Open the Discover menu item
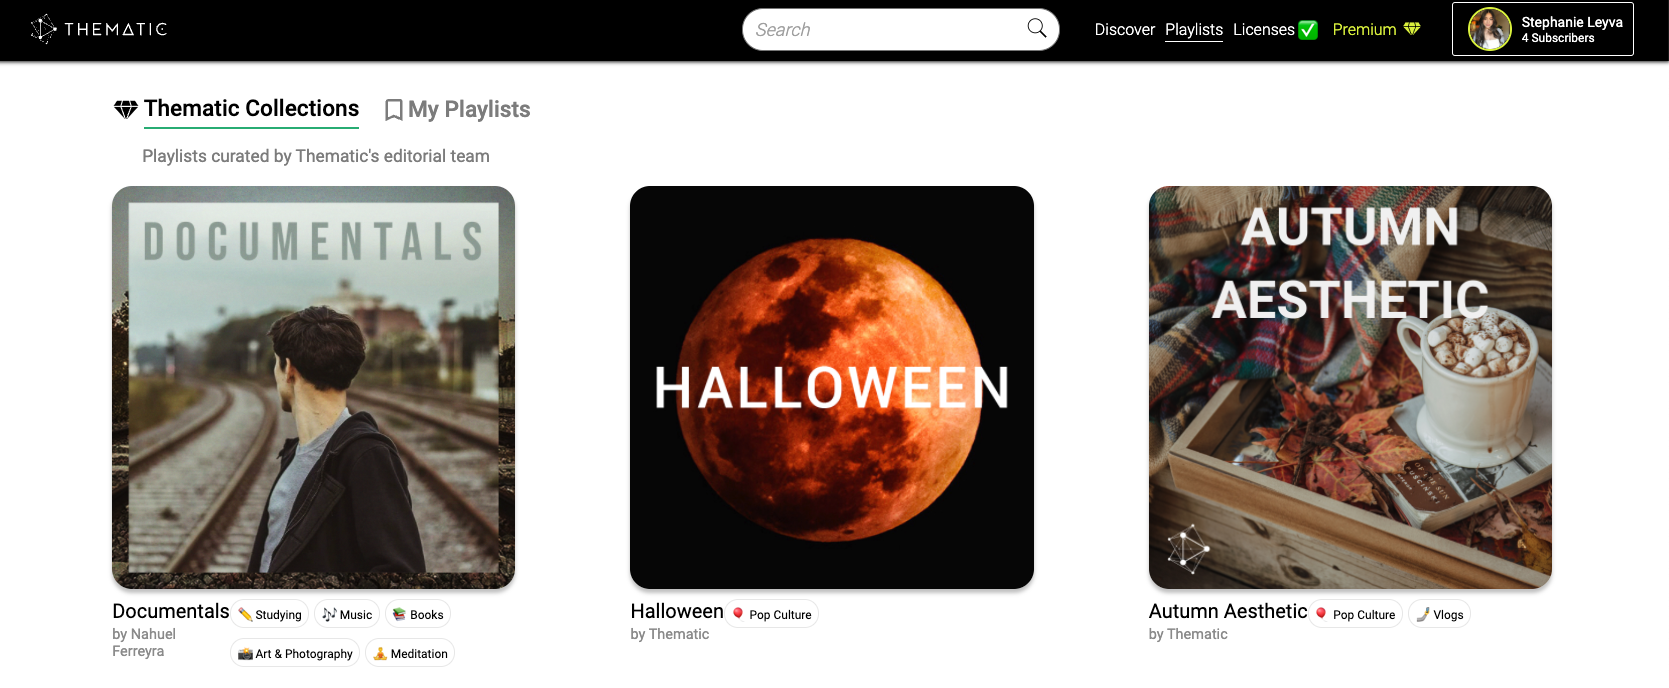 (x=1124, y=30)
